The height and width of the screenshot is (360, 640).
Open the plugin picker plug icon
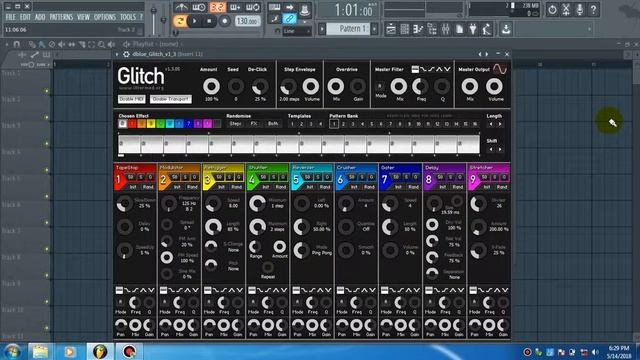(473, 29)
